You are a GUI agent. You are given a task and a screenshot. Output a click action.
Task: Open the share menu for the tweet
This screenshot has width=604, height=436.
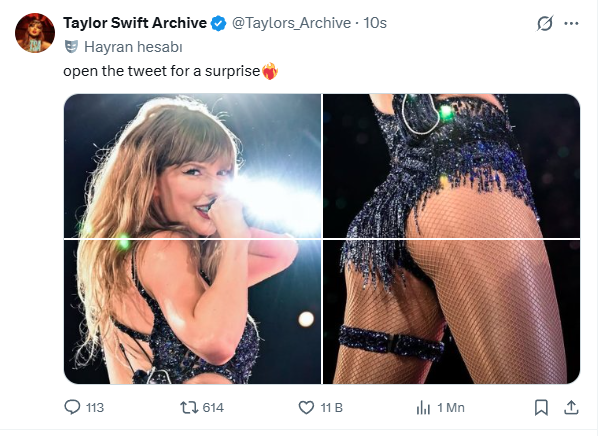(572, 407)
